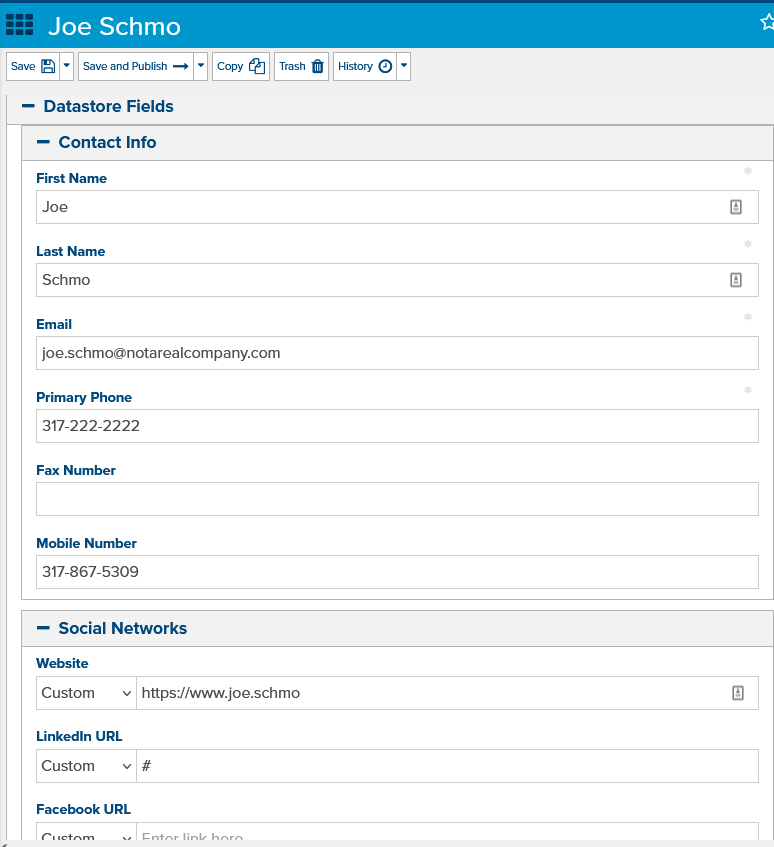Image resolution: width=774 pixels, height=847 pixels.
Task: Click the Website label
Action: coord(62,663)
